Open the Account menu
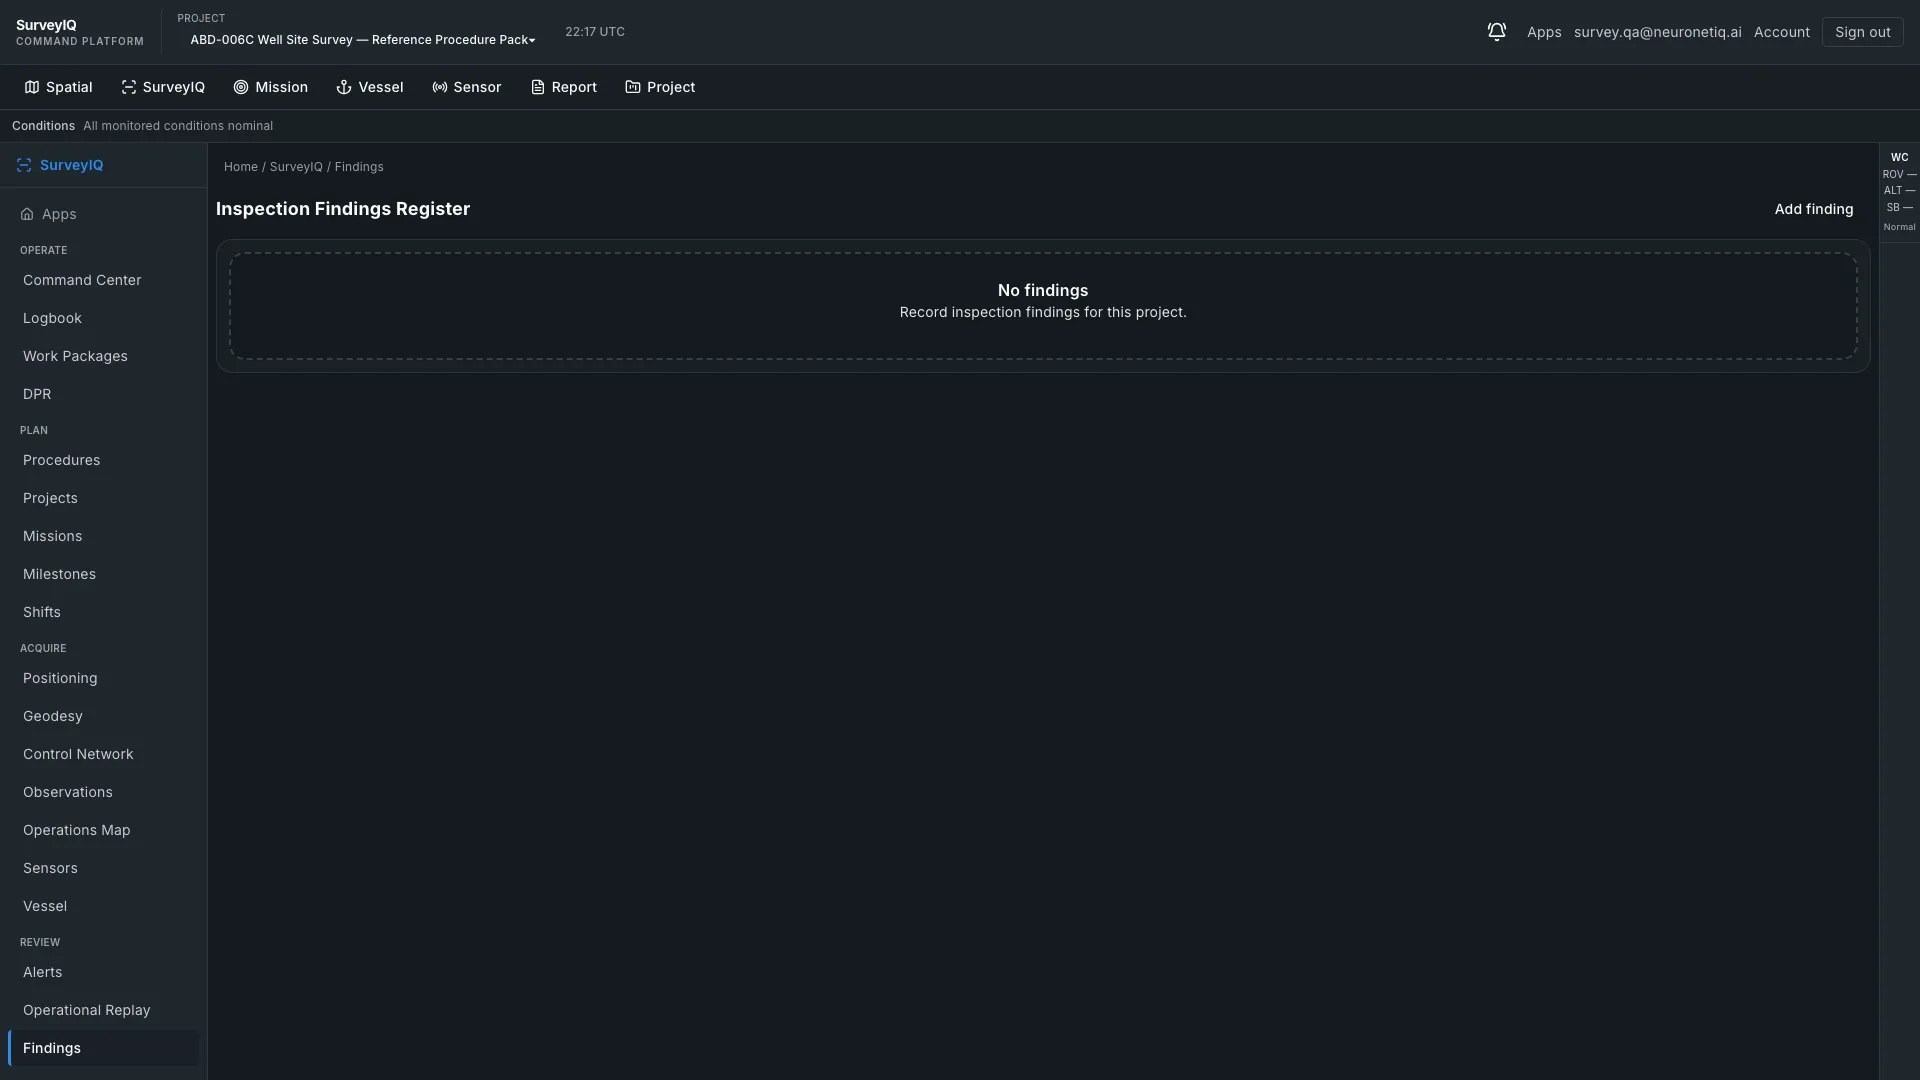 [x=1781, y=32]
